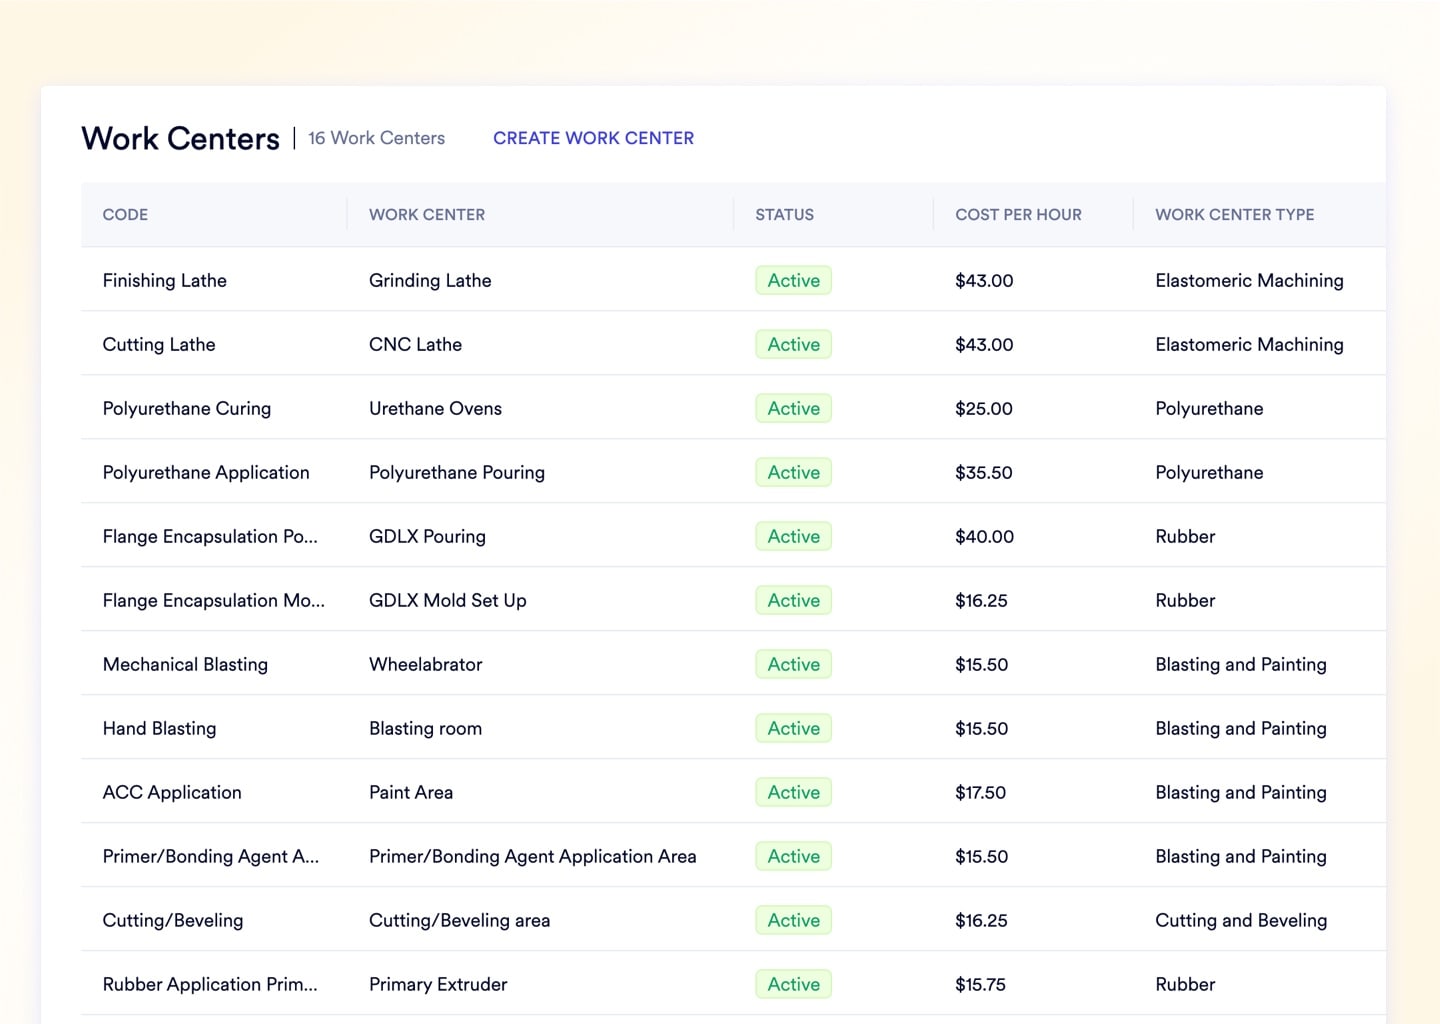Click Rubber type in Primary Extruder row

[x=1185, y=984]
